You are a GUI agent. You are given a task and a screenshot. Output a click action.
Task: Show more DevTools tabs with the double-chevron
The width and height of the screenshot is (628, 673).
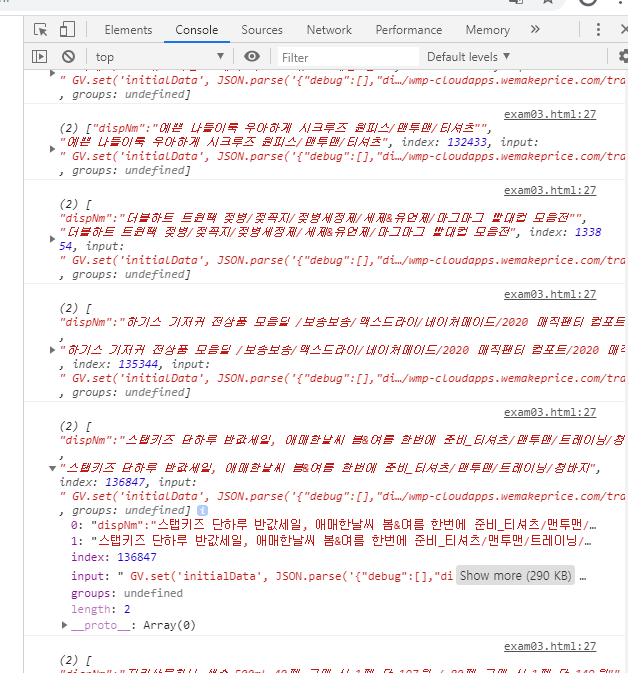534,29
